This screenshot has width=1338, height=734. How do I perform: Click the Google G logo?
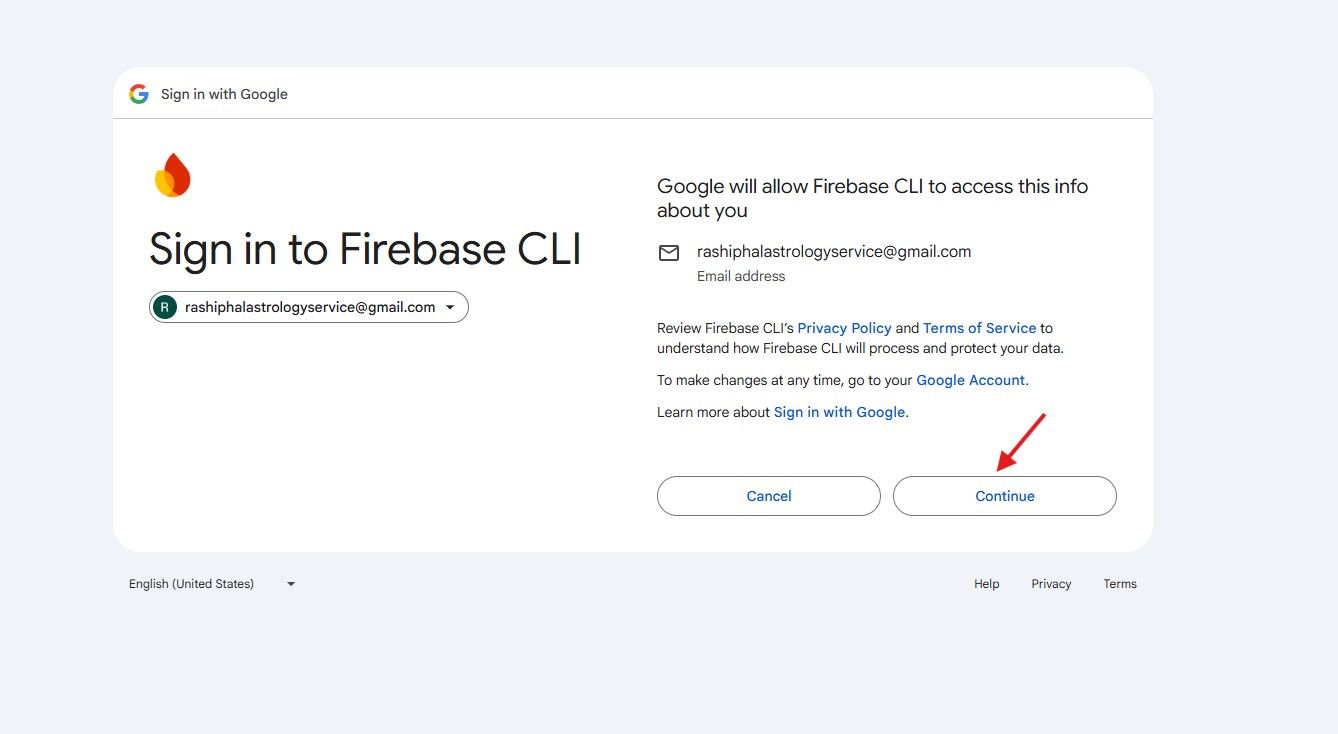tap(139, 94)
